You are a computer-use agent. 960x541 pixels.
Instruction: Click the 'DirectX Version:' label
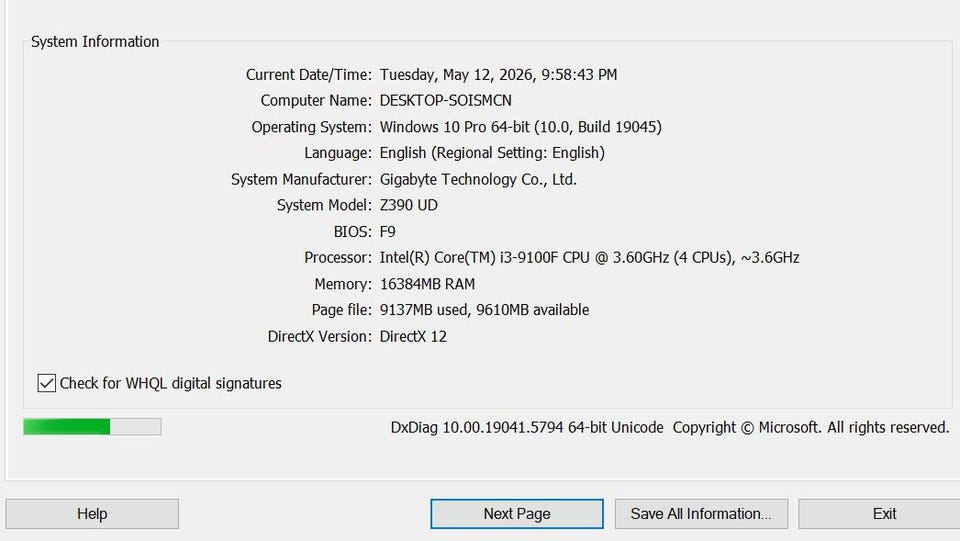[x=320, y=337]
